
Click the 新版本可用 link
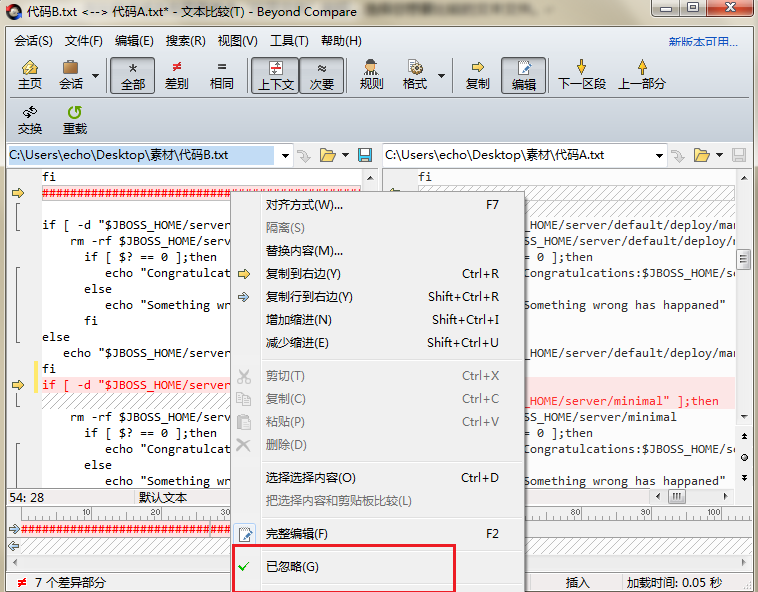(x=709, y=42)
